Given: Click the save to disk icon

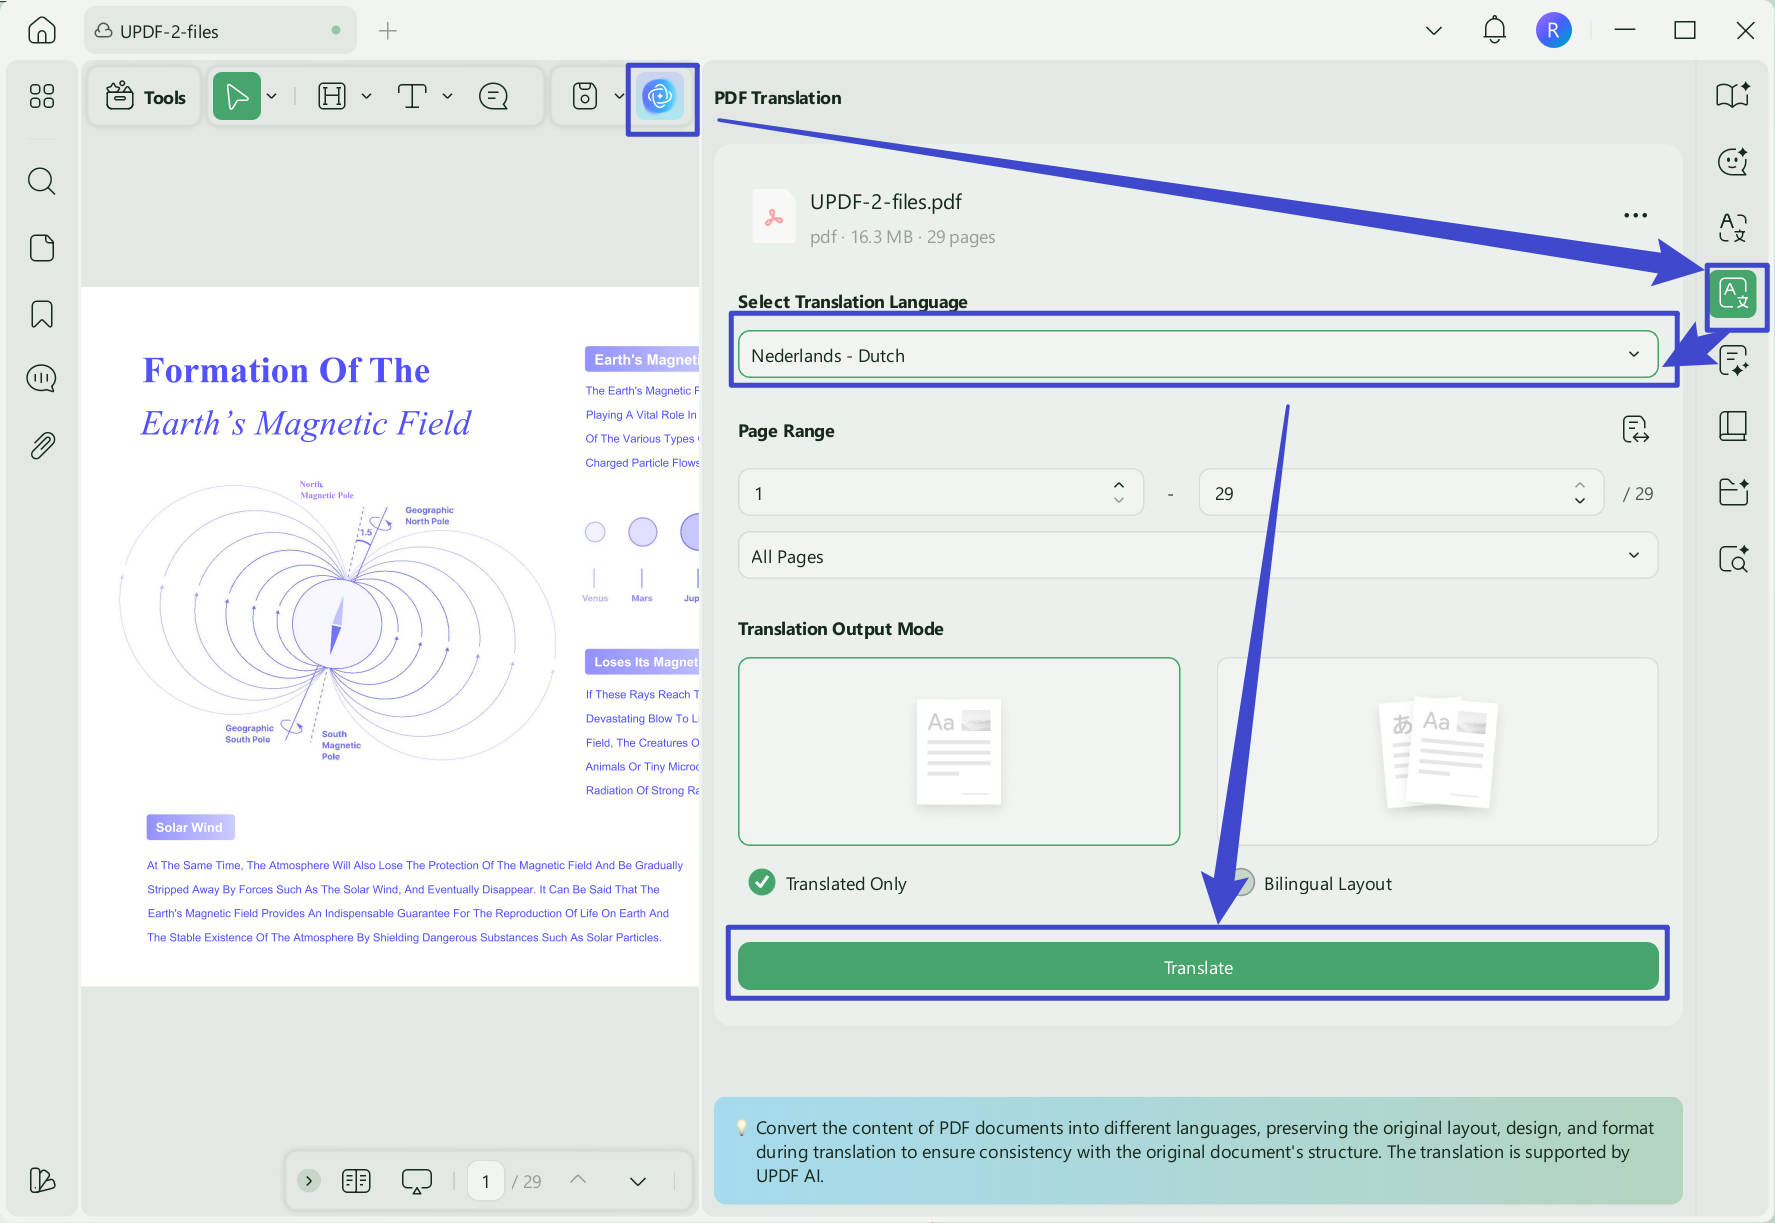Looking at the screenshot, I should (x=585, y=96).
